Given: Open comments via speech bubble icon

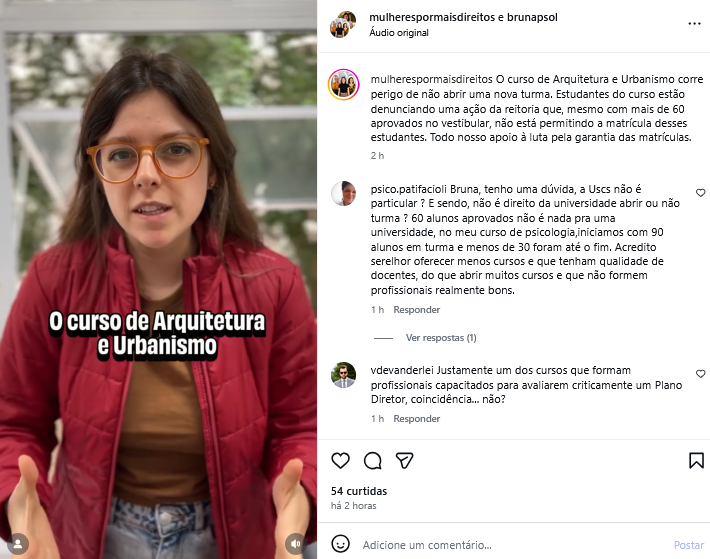Looking at the screenshot, I should (373, 460).
